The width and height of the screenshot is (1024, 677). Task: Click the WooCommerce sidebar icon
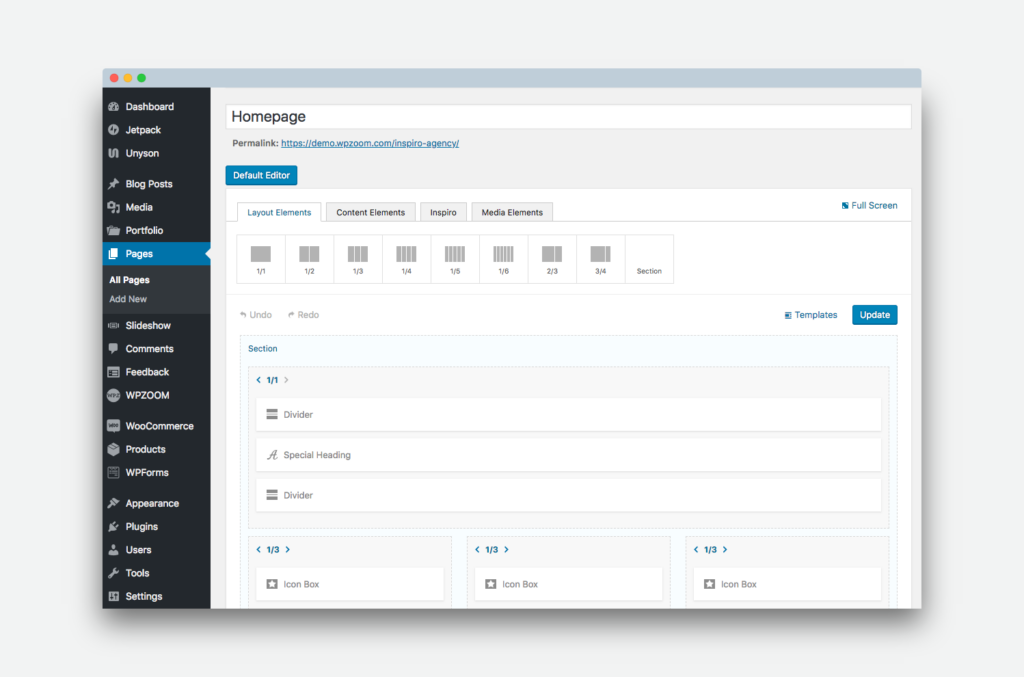[x=114, y=426]
